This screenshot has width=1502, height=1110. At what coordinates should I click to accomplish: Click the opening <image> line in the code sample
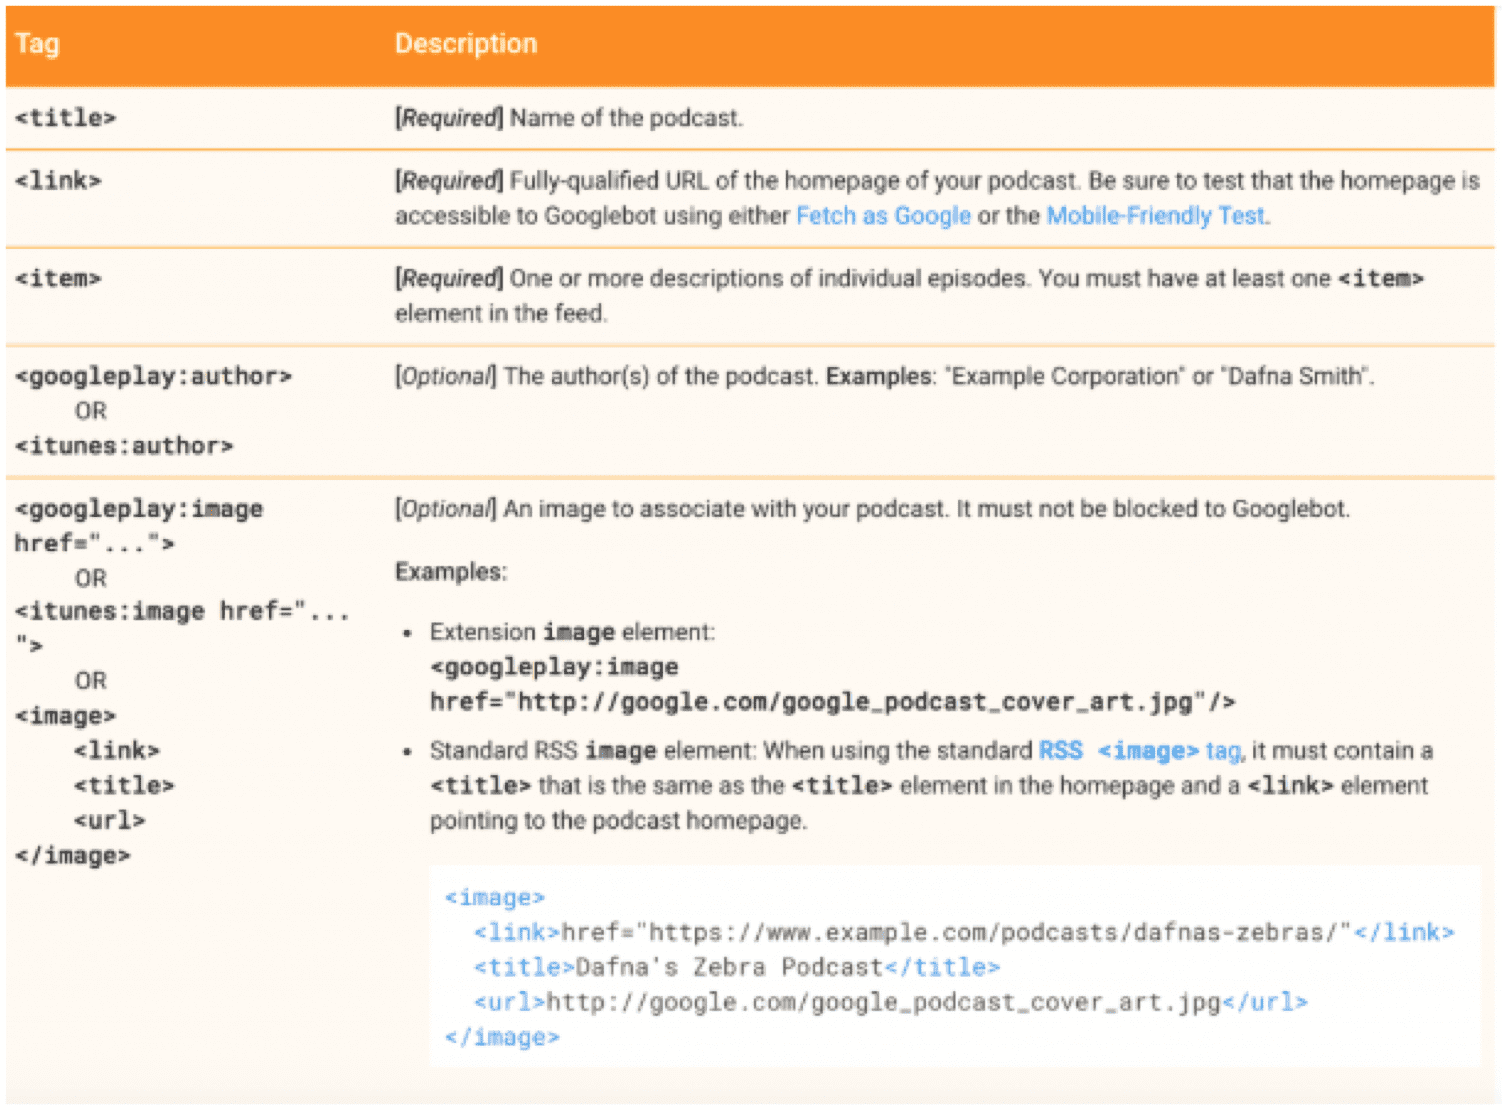click(x=495, y=898)
